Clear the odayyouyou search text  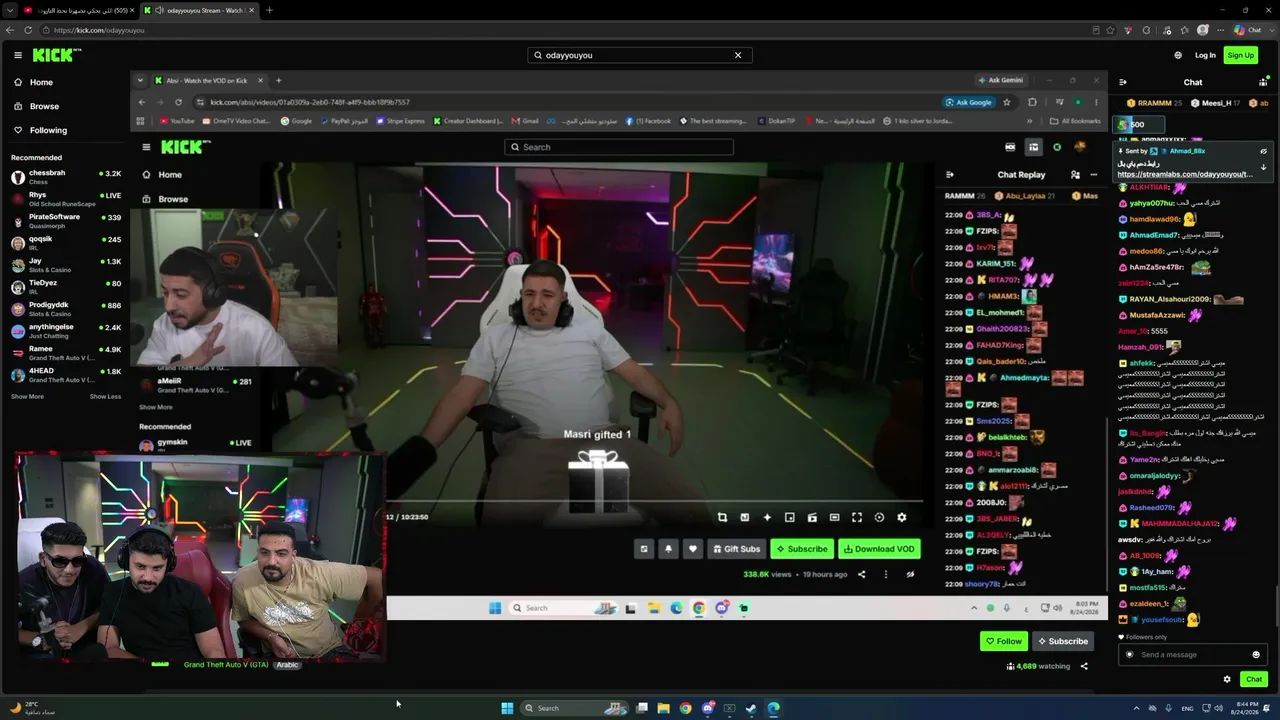[738, 55]
